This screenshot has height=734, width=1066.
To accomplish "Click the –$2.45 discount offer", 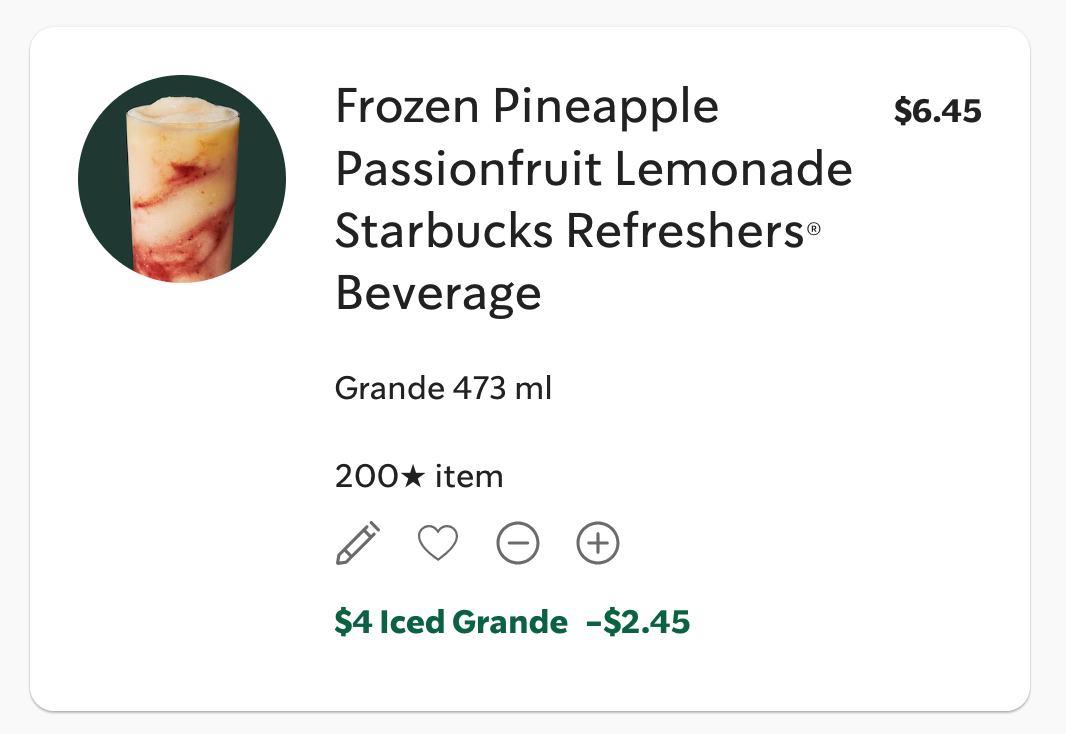I will pyautogui.click(x=640, y=621).
